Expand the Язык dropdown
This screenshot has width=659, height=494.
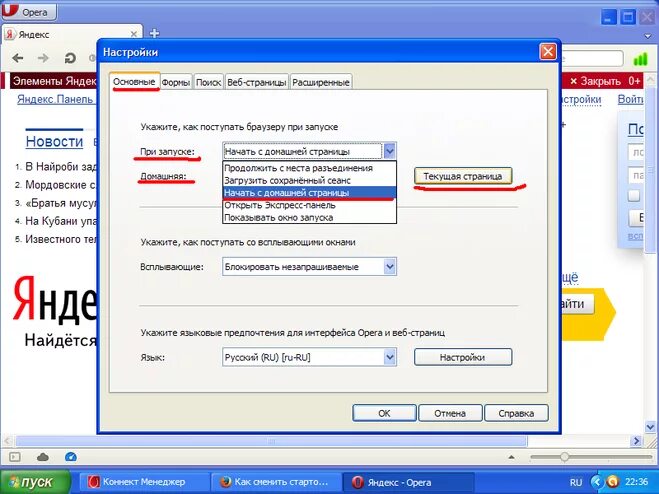click(x=389, y=357)
